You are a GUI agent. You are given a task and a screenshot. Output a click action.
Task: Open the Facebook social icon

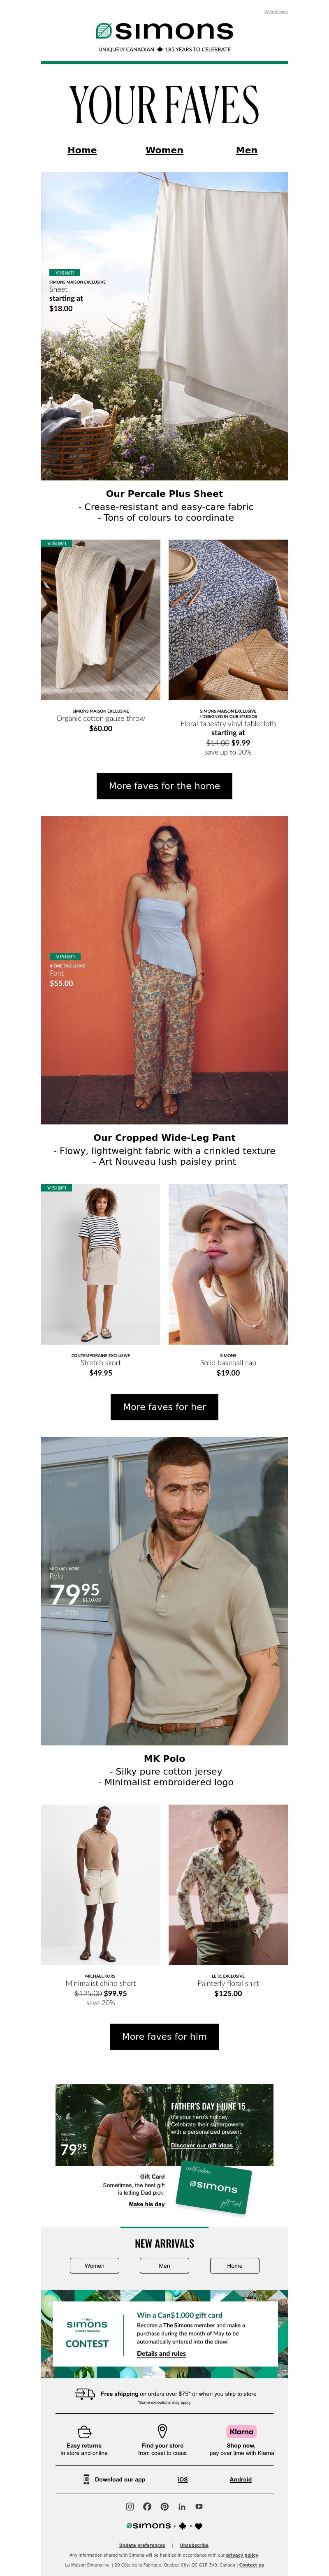pos(147,2506)
